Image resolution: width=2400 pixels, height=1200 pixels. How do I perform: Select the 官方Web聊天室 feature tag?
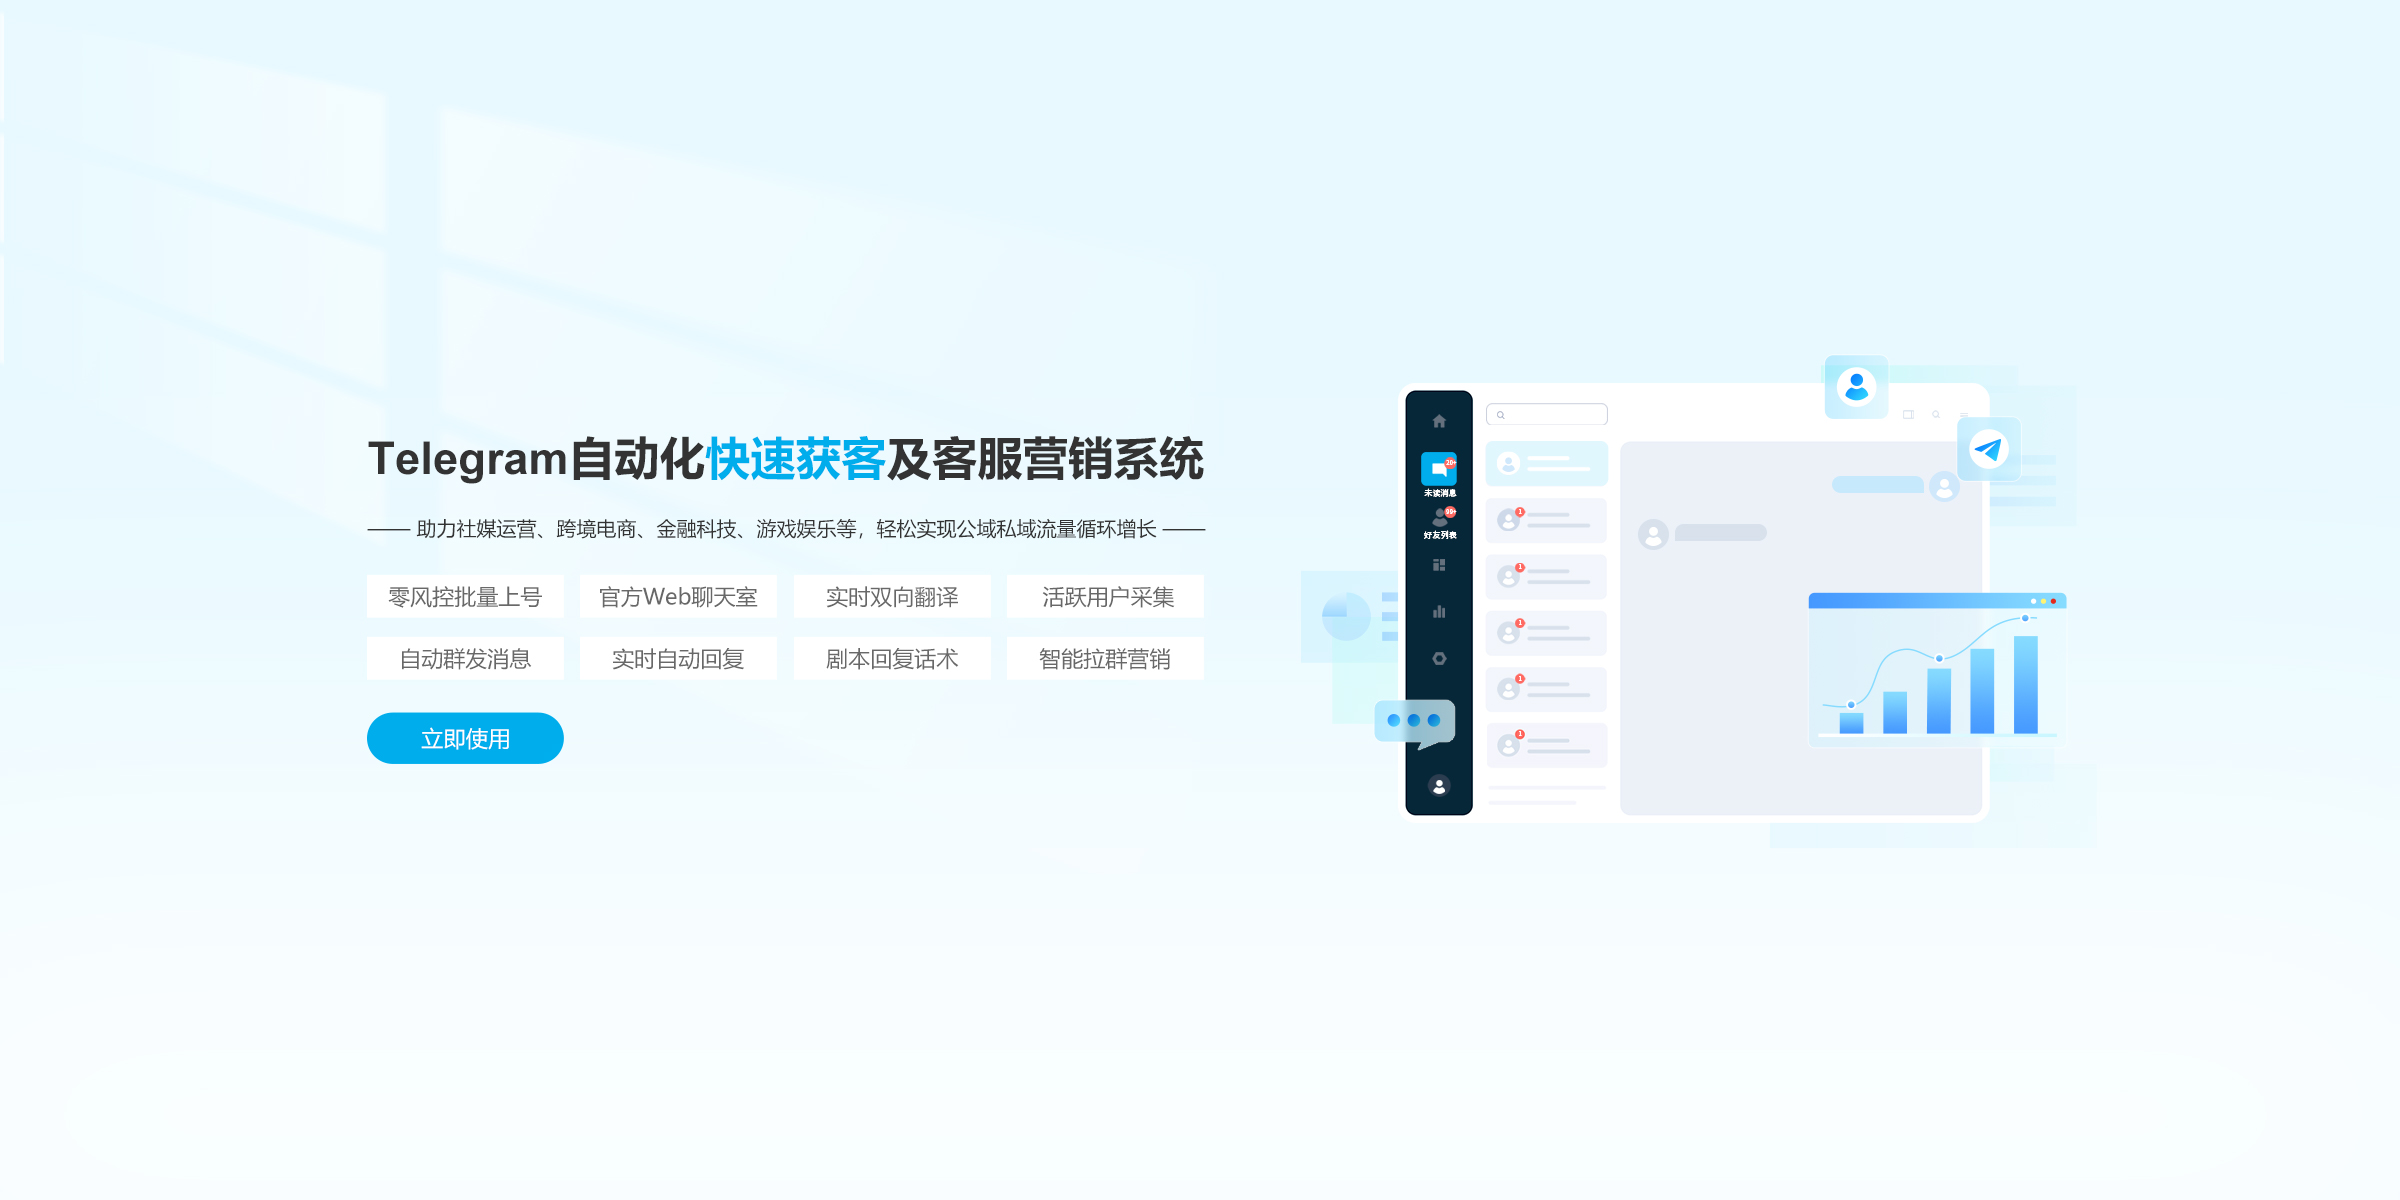click(x=678, y=597)
